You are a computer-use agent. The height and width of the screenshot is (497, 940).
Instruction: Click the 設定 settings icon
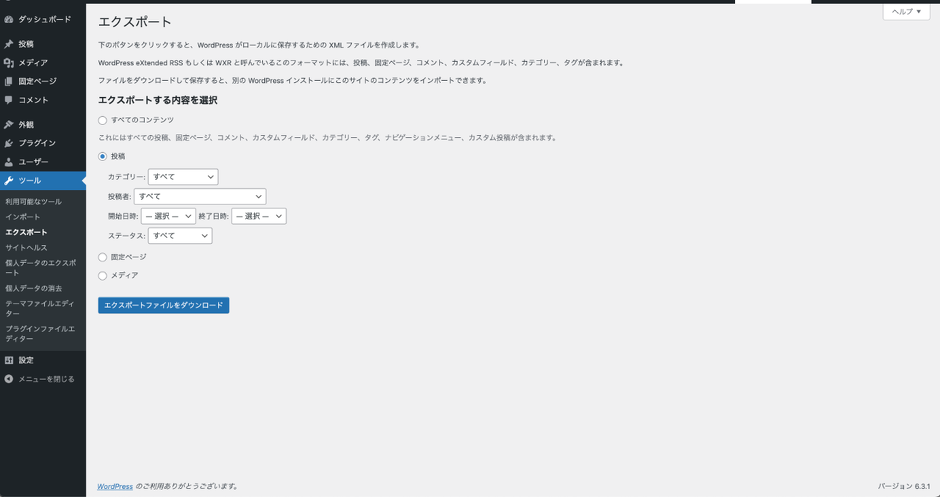click(x=8, y=360)
